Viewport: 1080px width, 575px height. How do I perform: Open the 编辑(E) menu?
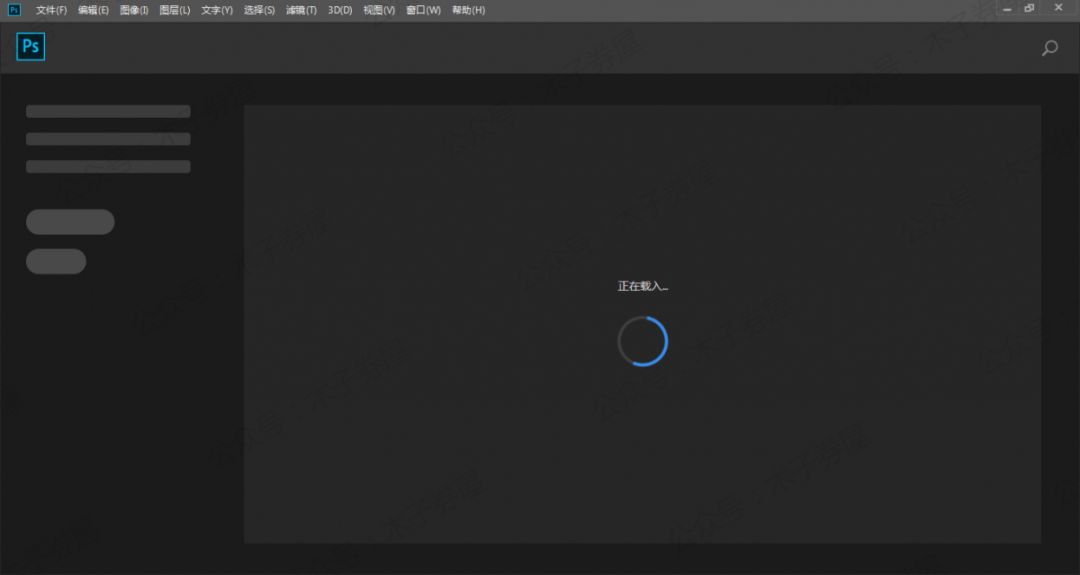93,10
